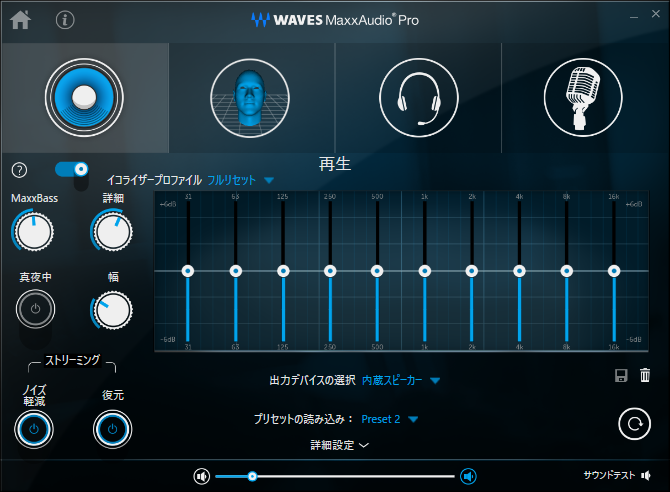
Task: Toggle the 復元 restore power button
Action: (x=112, y=429)
